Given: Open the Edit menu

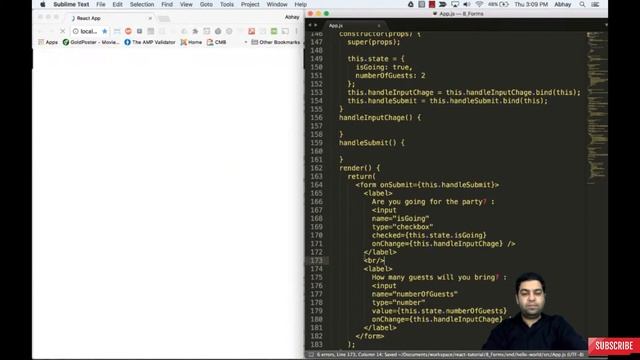Looking at the screenshot, I should [x=118, y=4].
